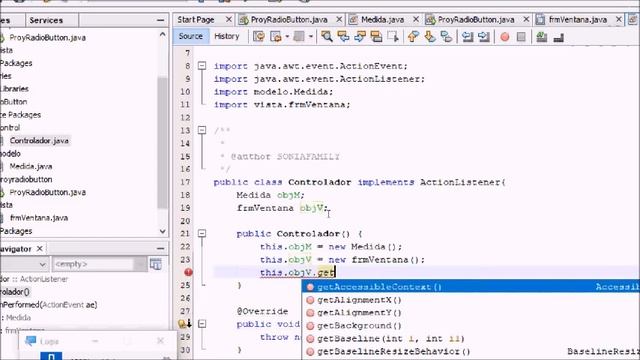Click the gray disabled toolbar icon beside history arrows
The image size is (640, 360).
299,37
